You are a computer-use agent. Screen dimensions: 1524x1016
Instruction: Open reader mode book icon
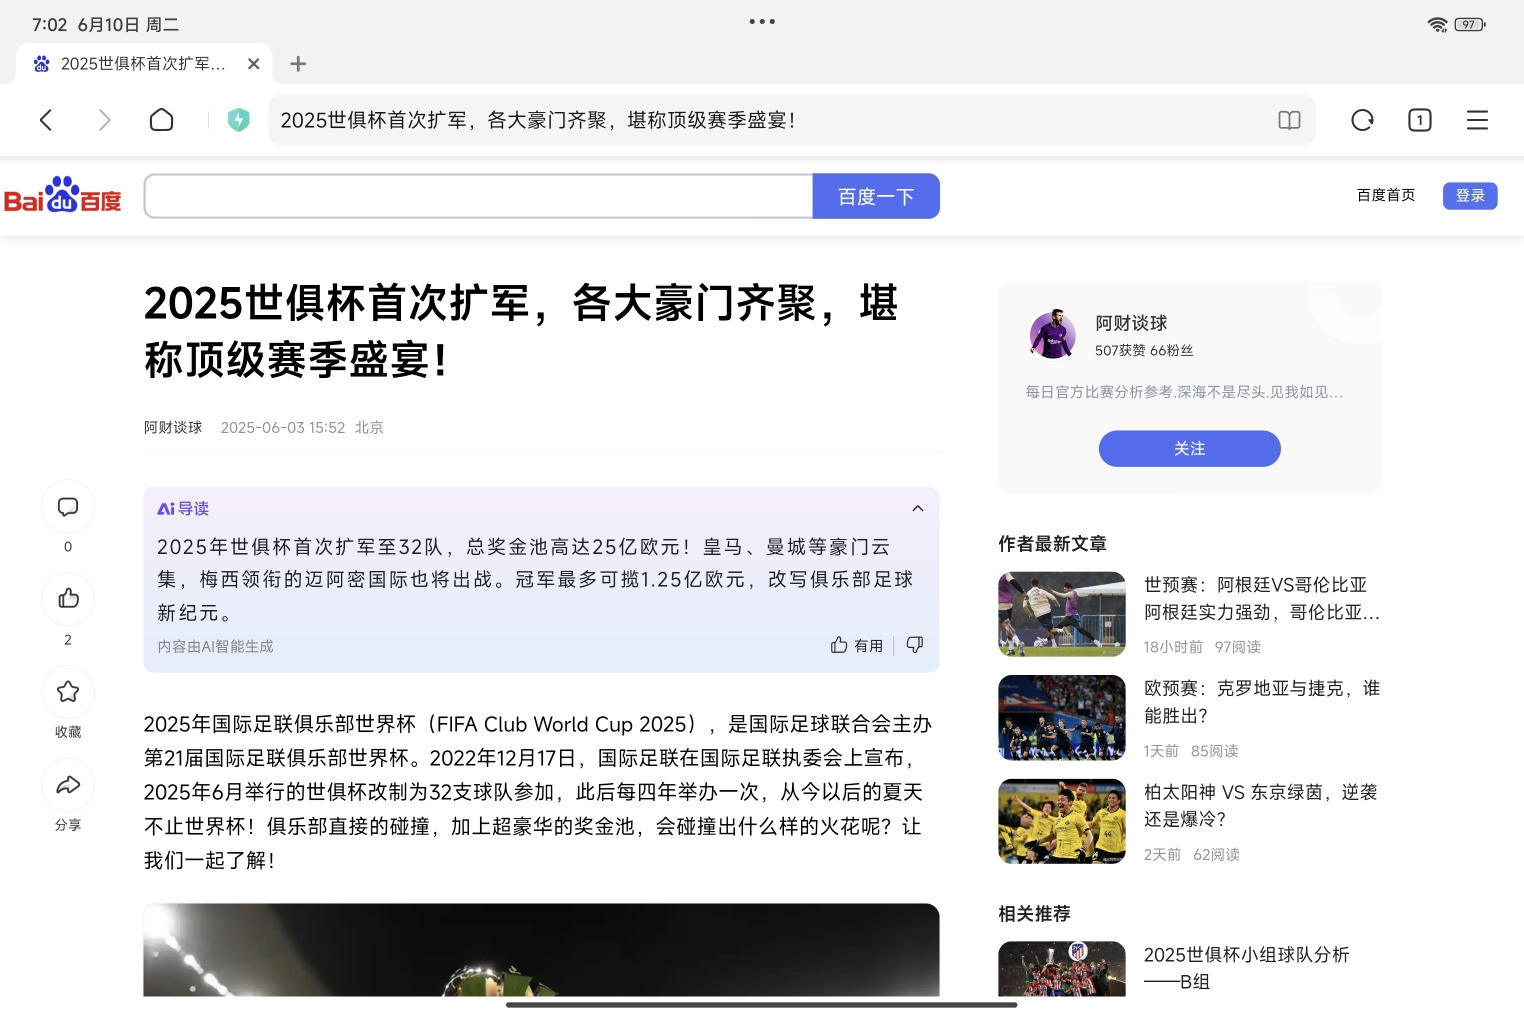coord(1289,120)
